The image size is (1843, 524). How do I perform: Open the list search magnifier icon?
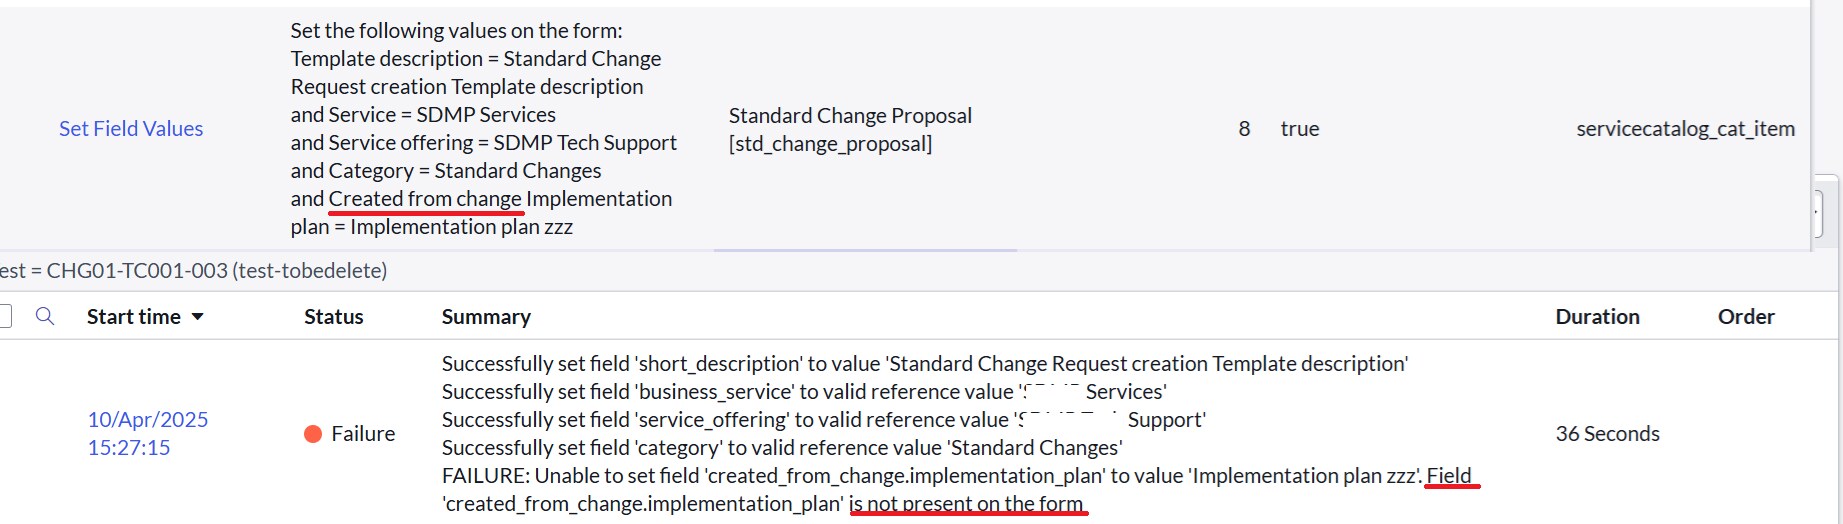coord(45,316)
